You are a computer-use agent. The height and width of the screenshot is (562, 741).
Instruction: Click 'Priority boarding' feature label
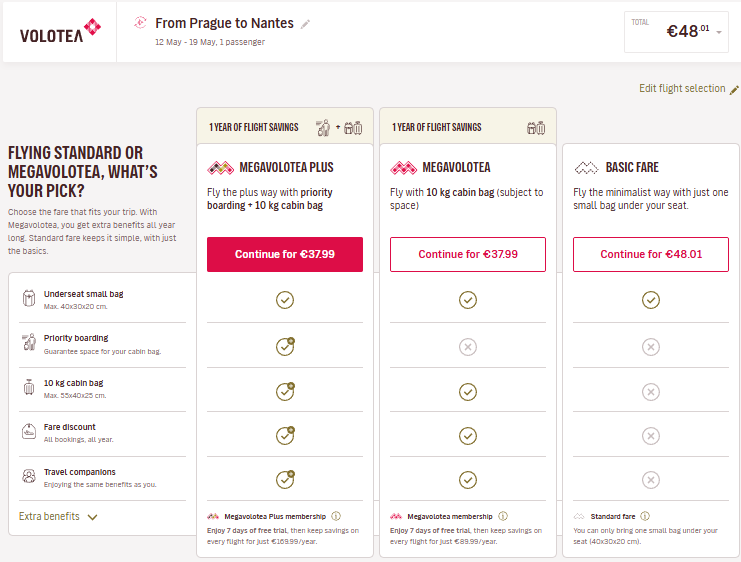click(76, 338)
